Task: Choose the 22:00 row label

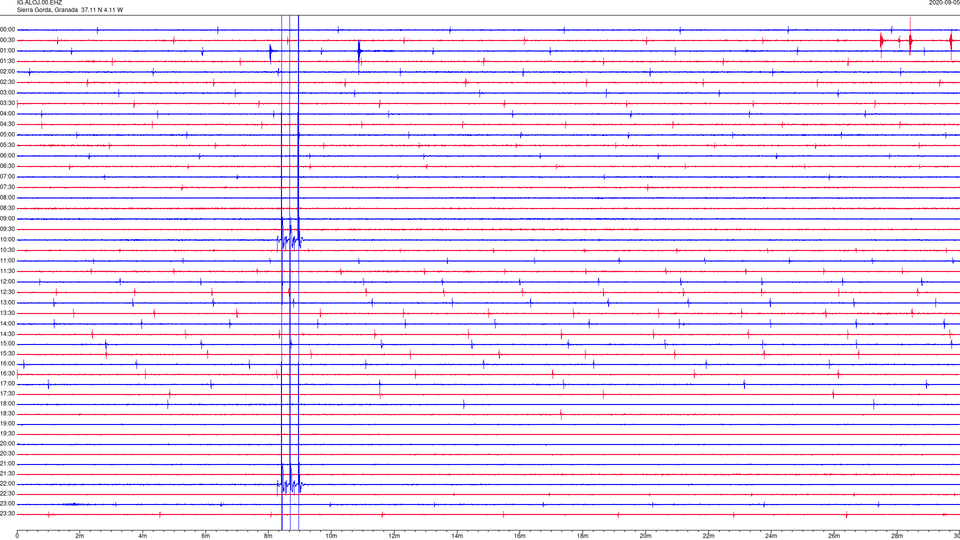Action: click(x=7, y=484)
